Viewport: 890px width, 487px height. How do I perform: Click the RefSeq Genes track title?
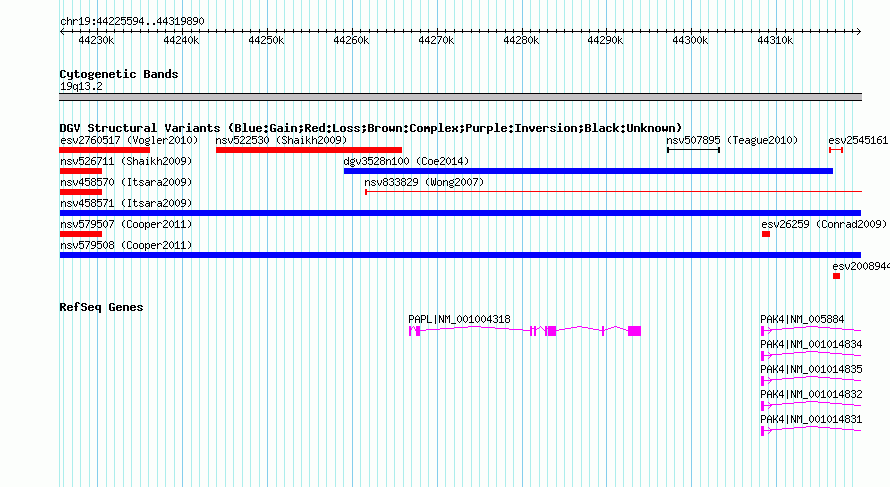click(101, 307)
